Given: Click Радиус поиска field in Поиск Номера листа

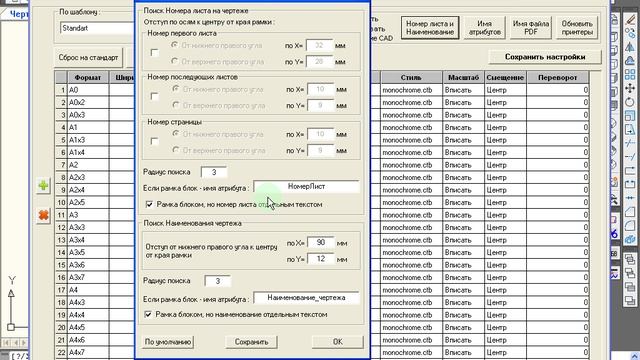Looking at the screenshot, I should pyautogui.click(x=214, y=172).
